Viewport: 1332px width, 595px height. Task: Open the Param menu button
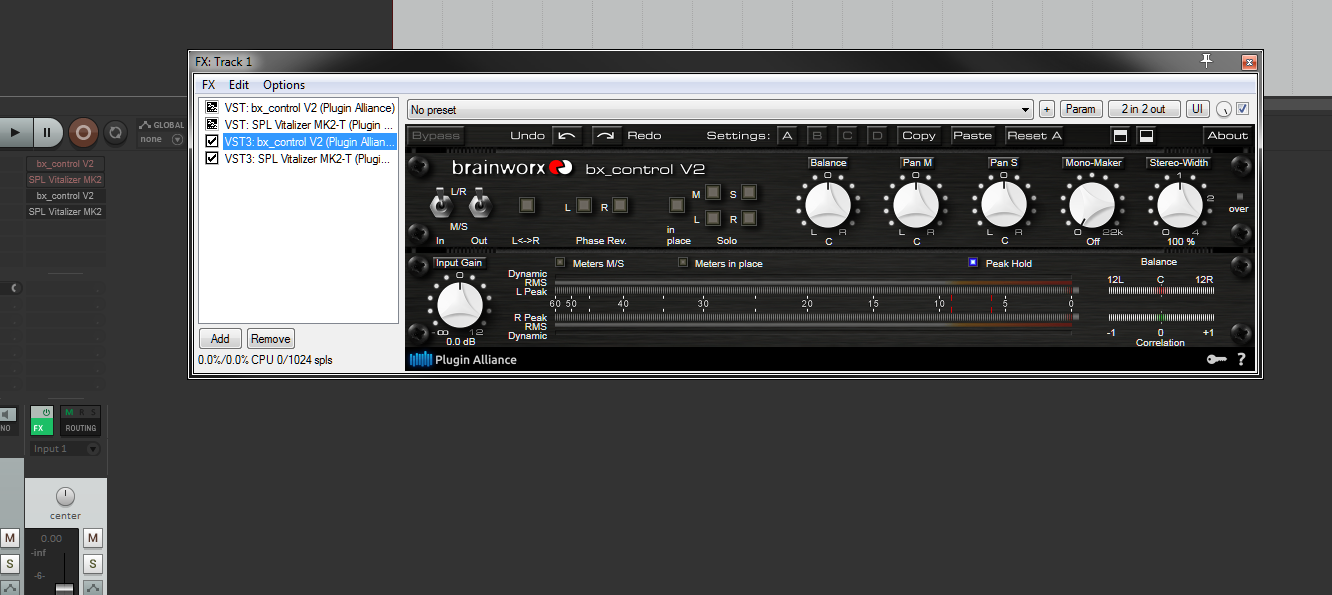pyautogui.click(x=1081, y=109)
